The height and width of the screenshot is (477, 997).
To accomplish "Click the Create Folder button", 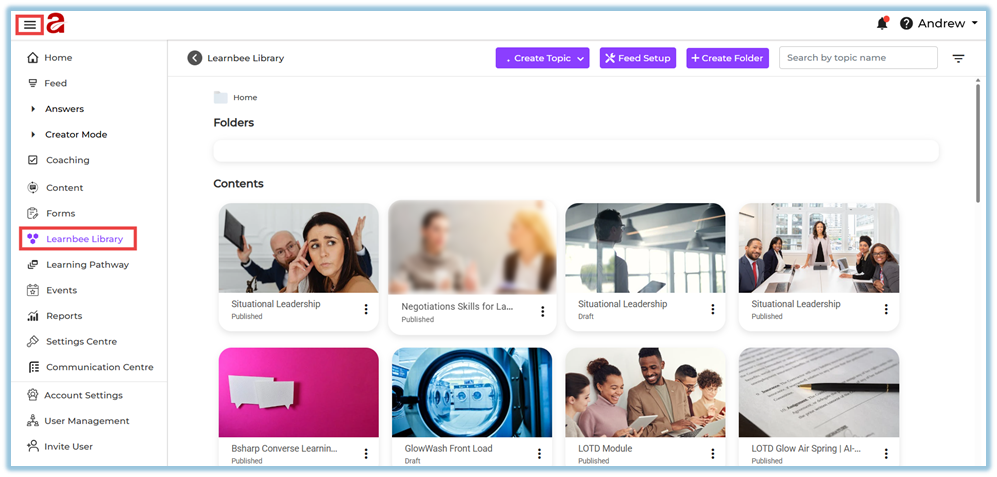I will coord(727,58).
